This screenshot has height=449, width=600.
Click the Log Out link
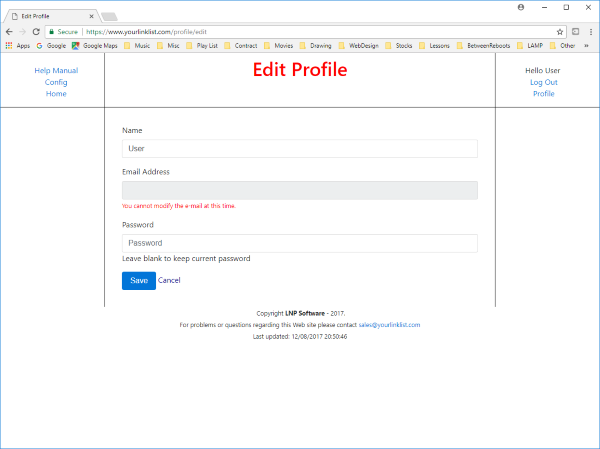(x=543, y=82)
